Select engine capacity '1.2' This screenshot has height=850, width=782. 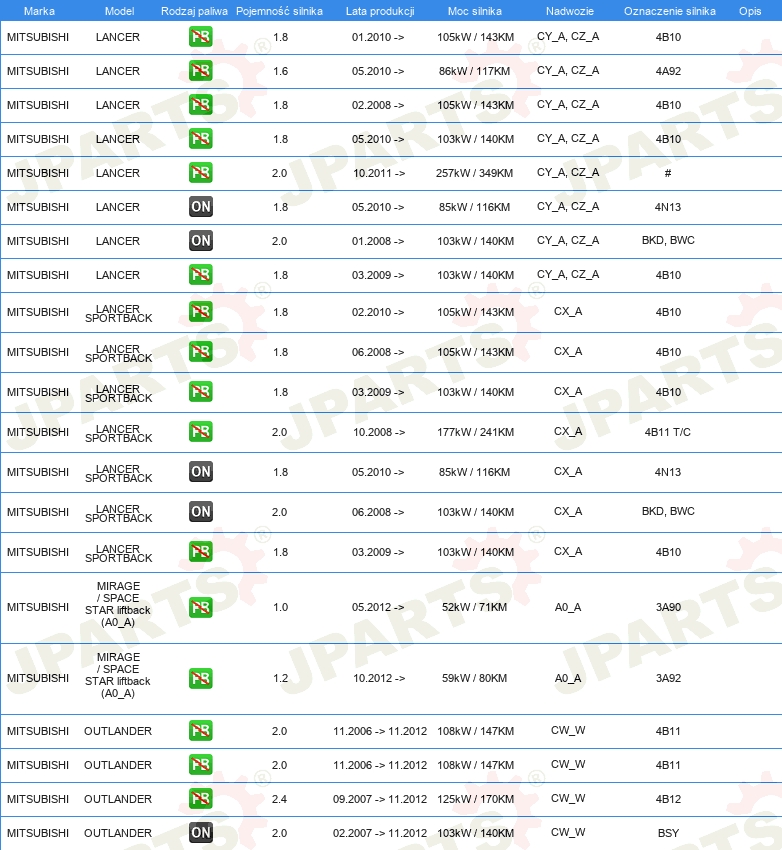280,678
